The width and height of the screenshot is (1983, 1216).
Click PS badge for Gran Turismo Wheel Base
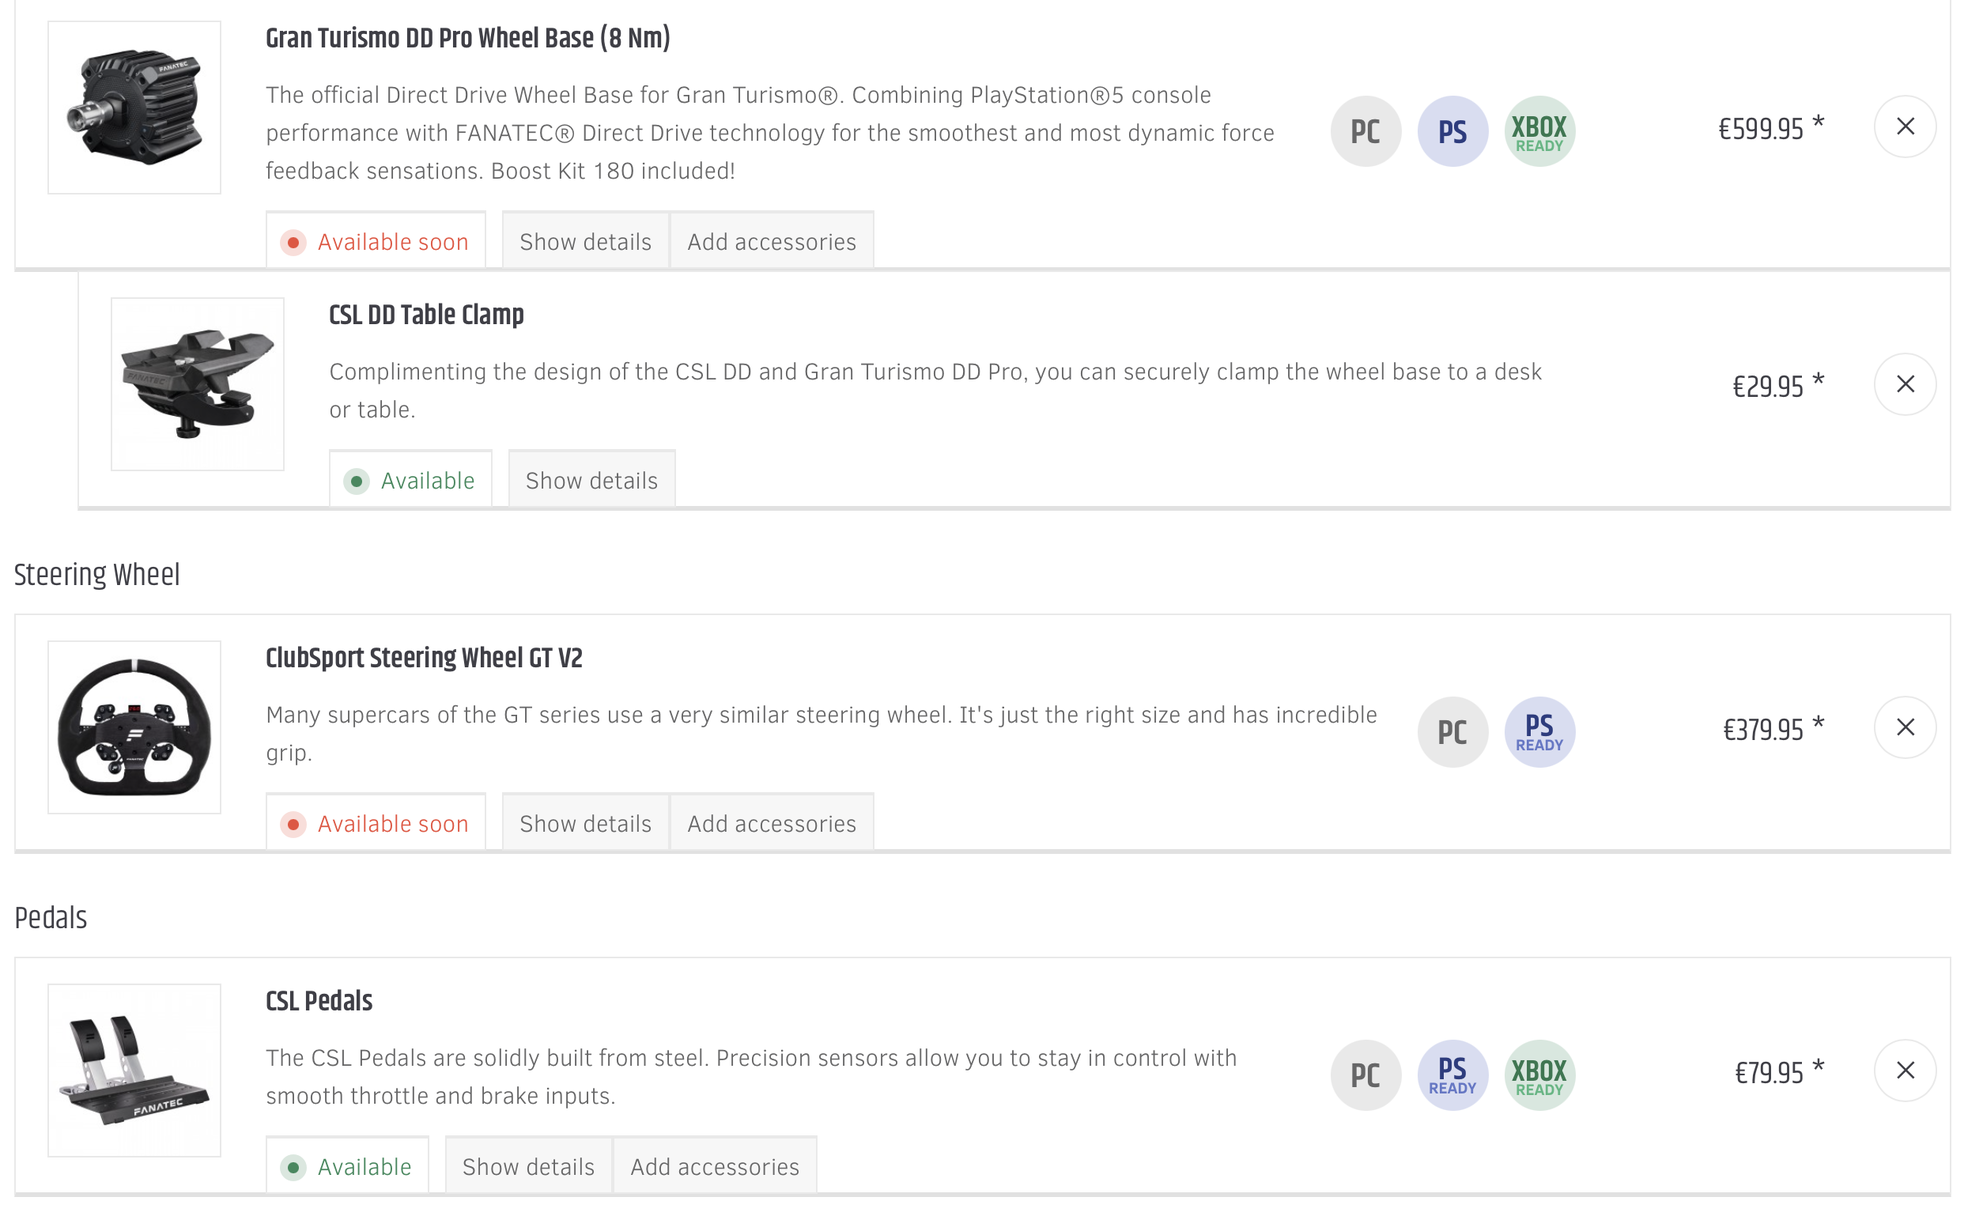1452,131
